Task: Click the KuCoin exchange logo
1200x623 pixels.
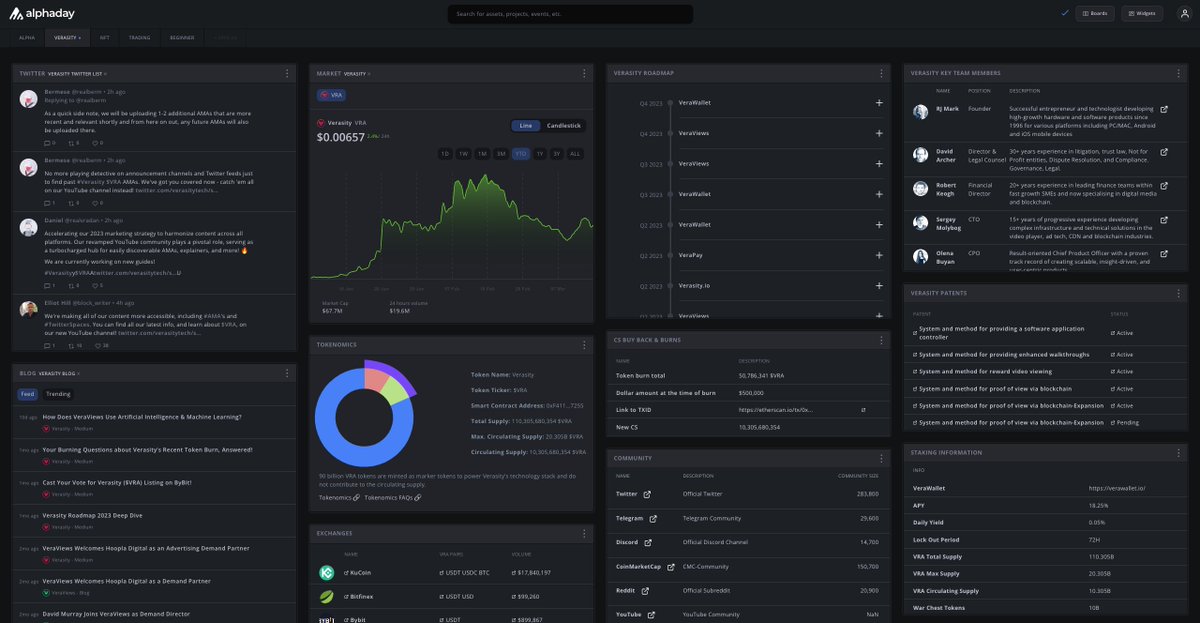Action: 326,573
